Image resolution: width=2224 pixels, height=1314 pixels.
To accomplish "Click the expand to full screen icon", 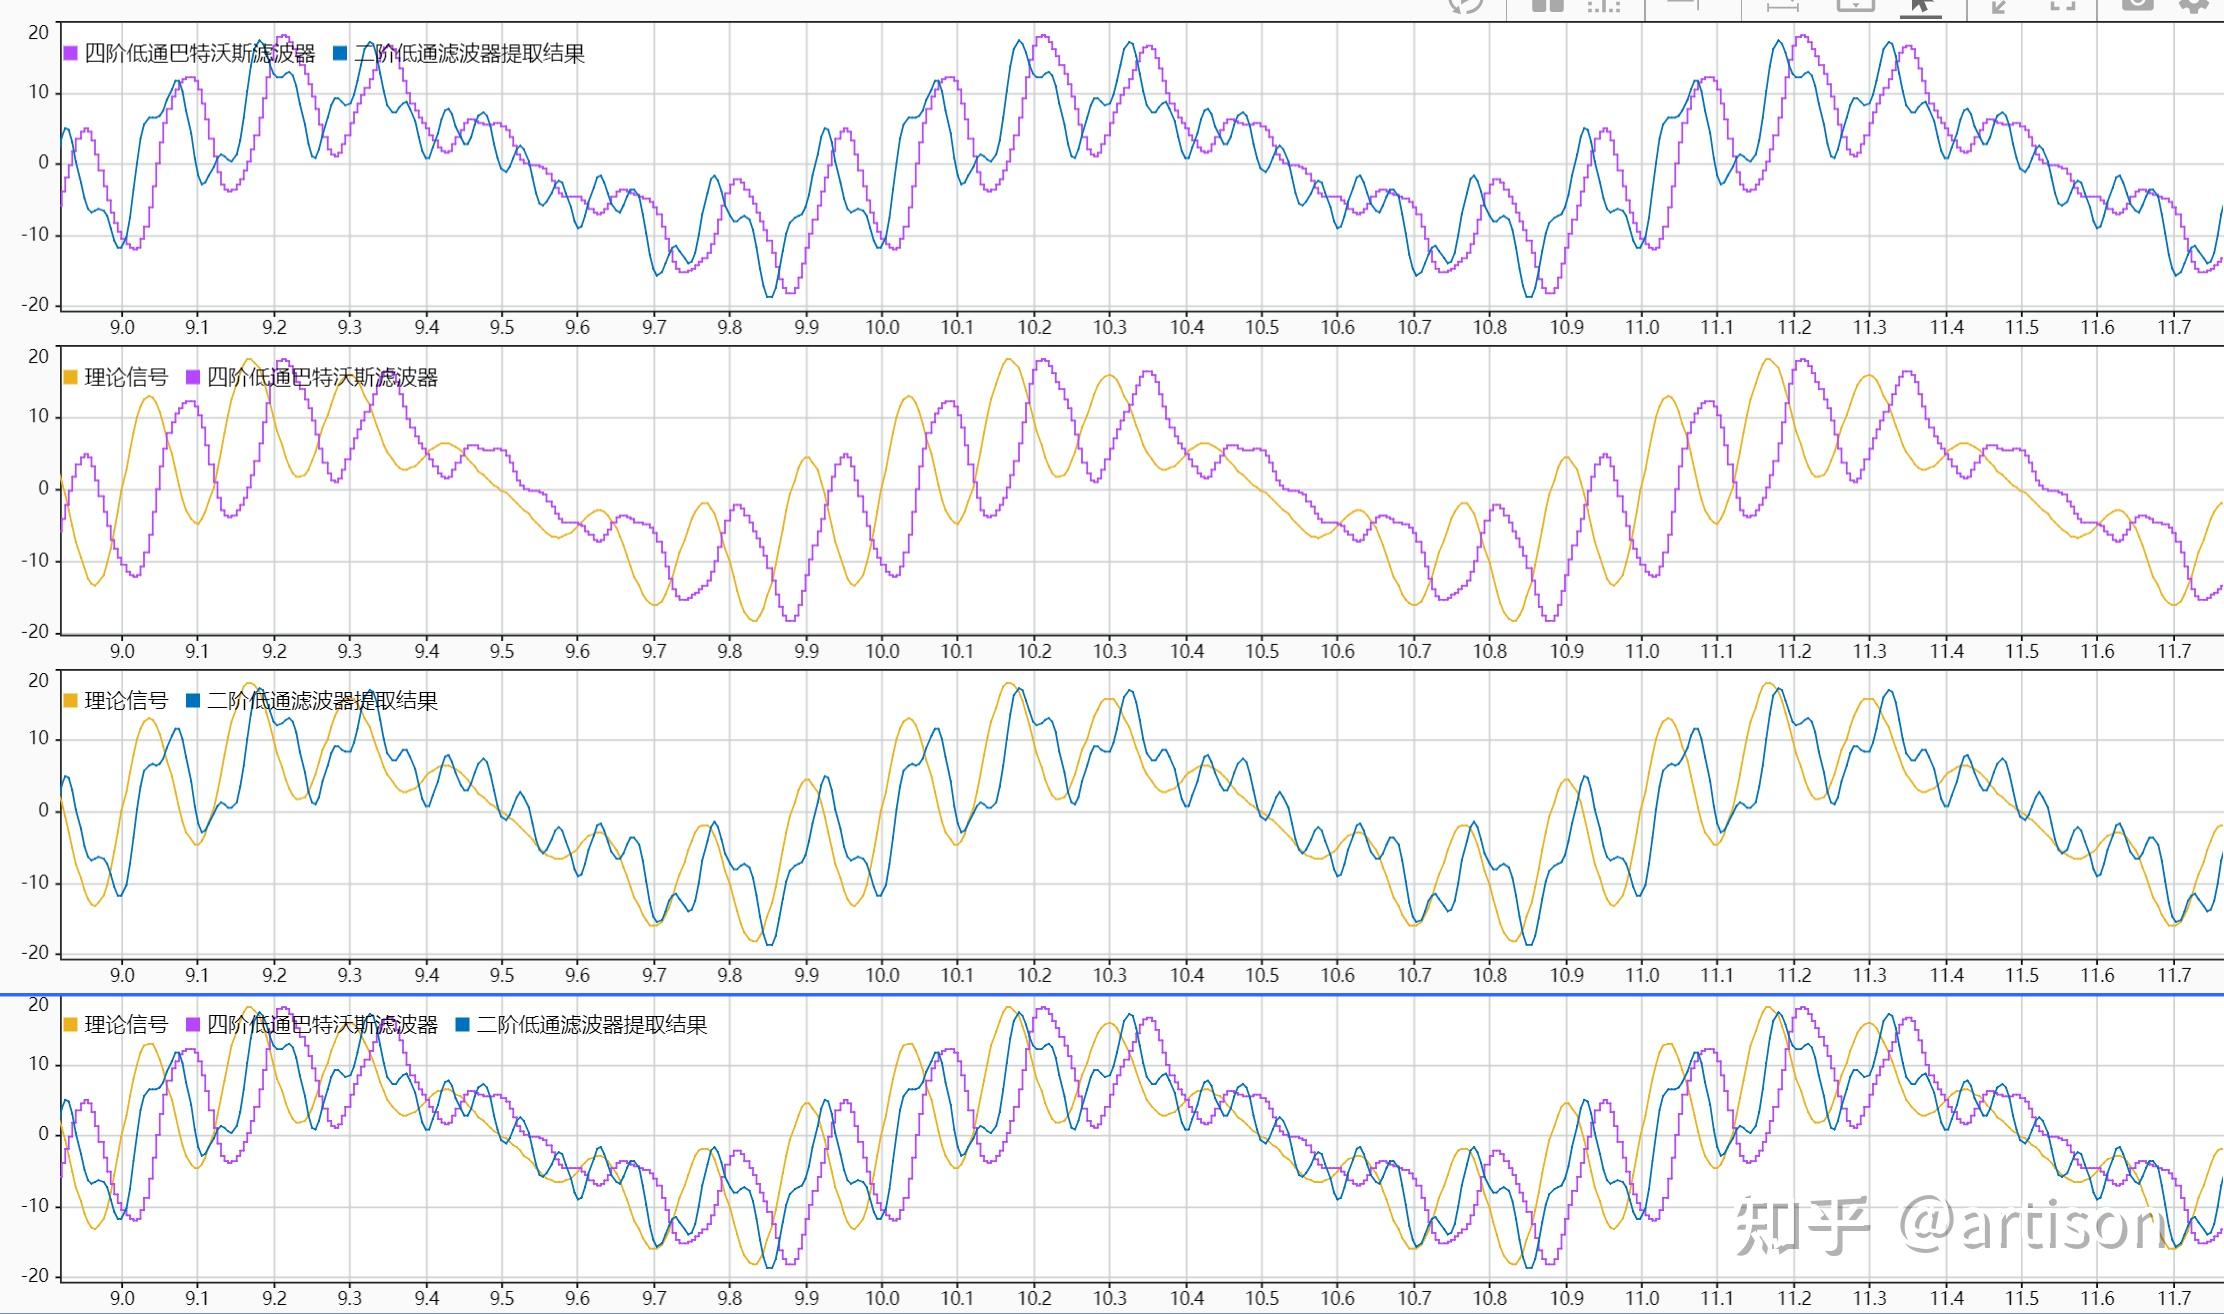I will pos(2062,5).
